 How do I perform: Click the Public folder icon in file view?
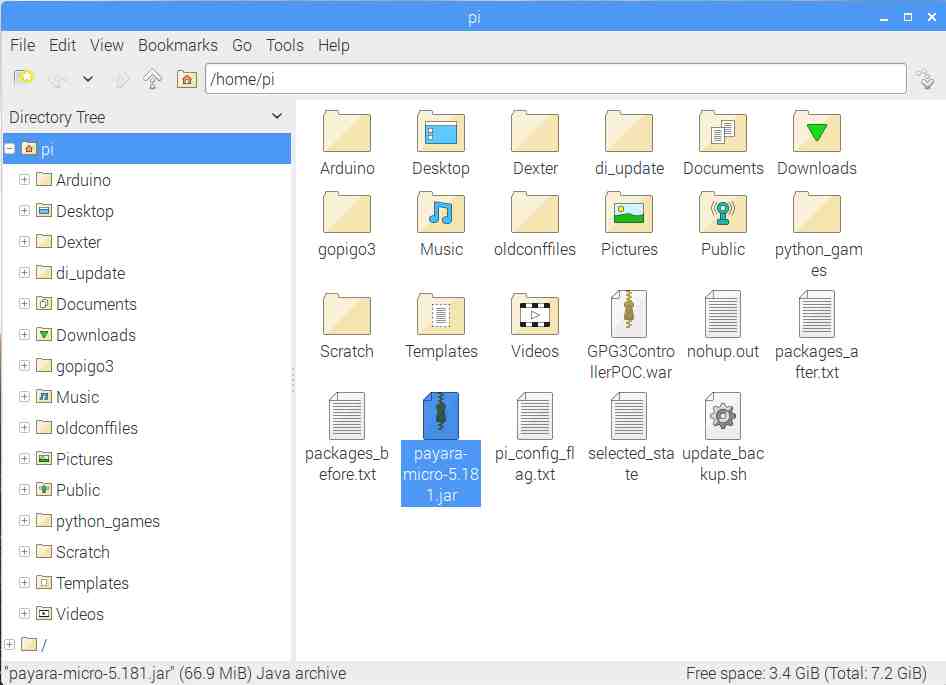[x=723, y=212]
